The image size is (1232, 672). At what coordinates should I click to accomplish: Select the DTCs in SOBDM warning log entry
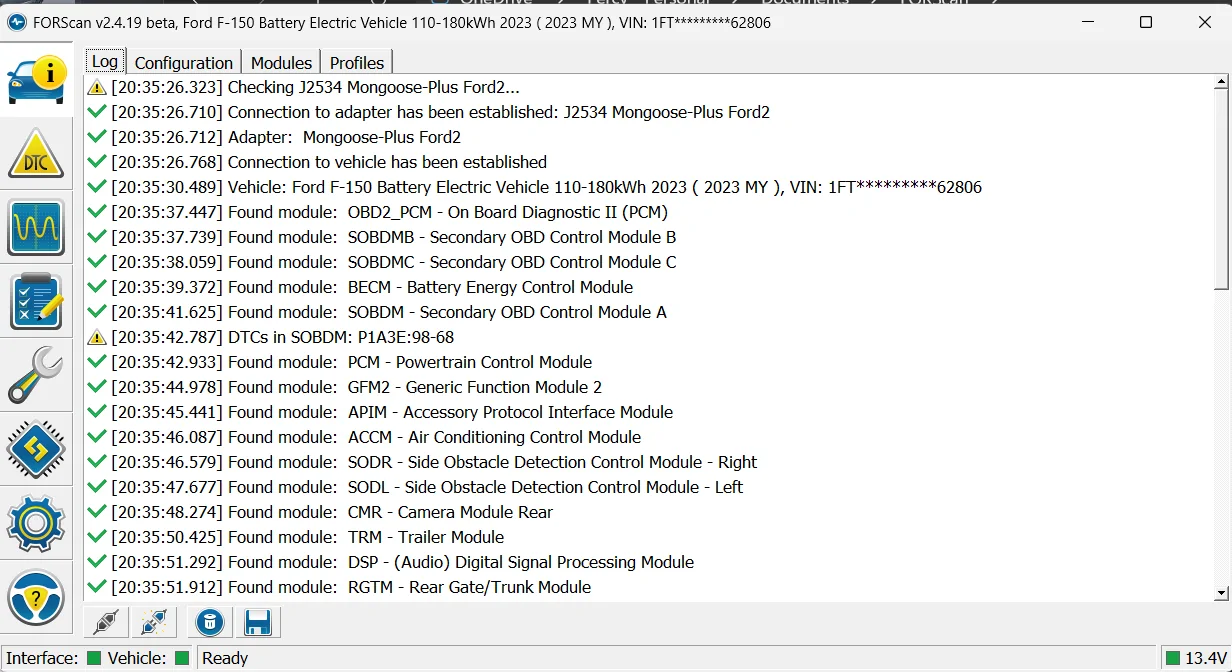[282, 337]
